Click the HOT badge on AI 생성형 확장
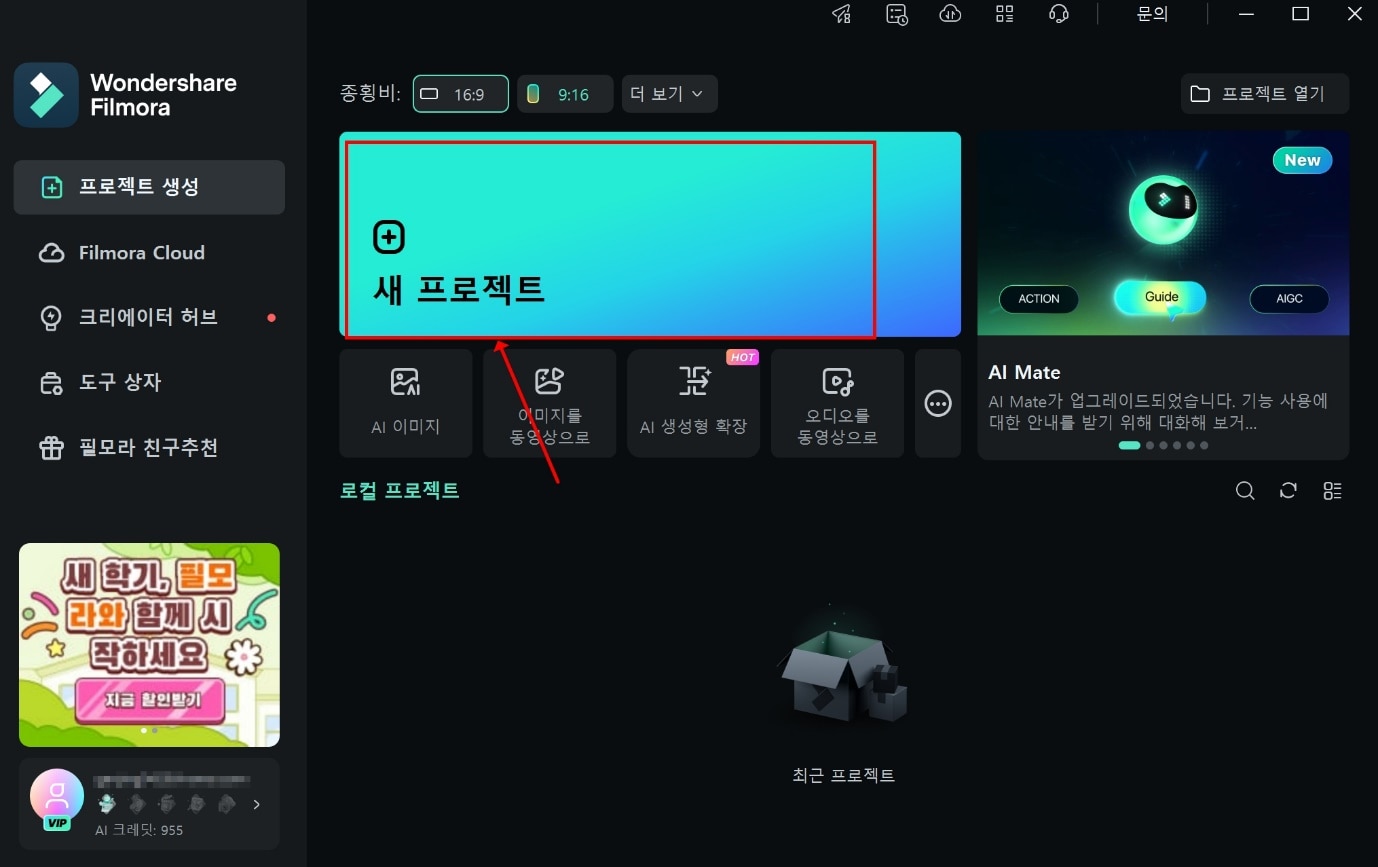1378x867 pixels. click(742, 357)
